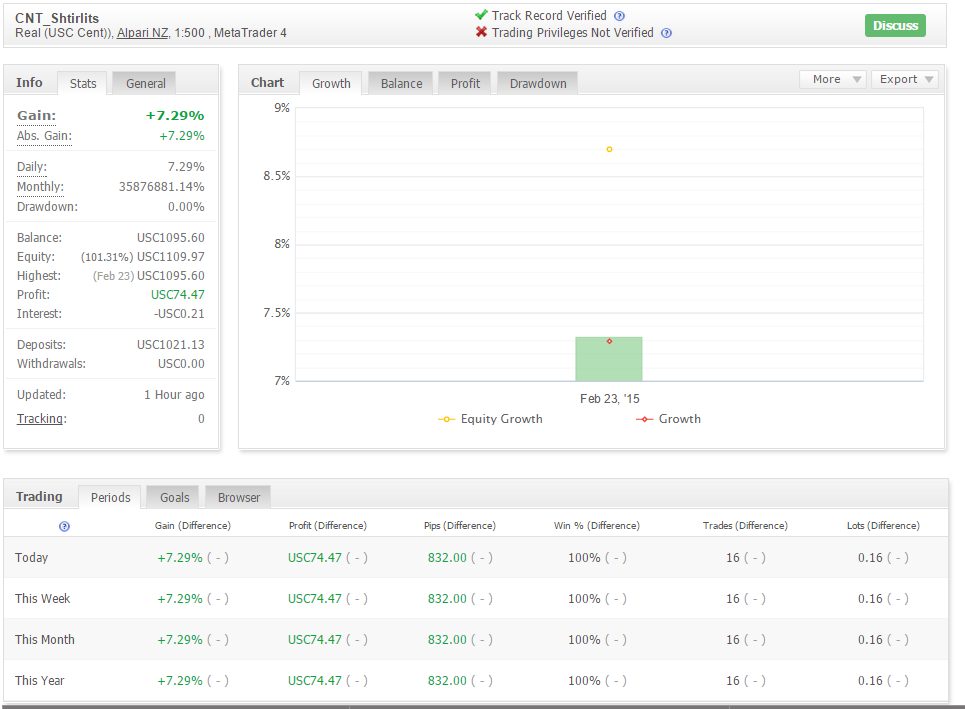Toggle the Equity Growth legend series

[x=491, y=419]
